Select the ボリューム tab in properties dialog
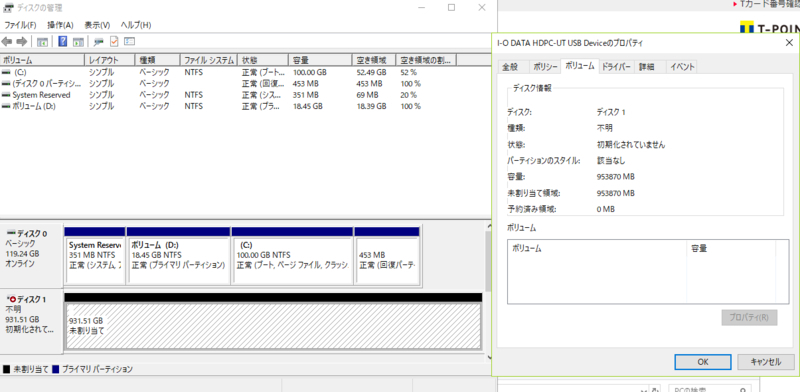800x392 pixels. point(580,66)
